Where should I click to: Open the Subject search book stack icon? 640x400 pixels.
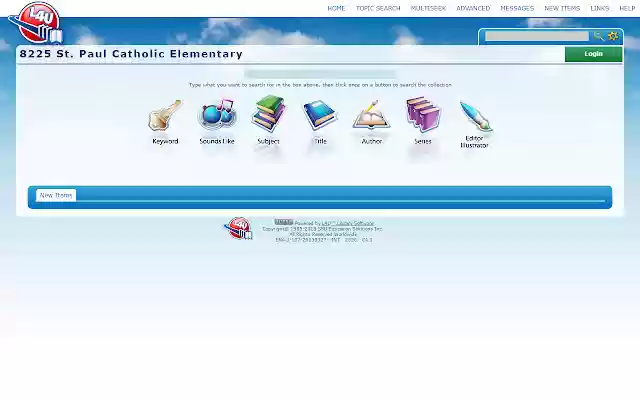[x=268, y=113]
